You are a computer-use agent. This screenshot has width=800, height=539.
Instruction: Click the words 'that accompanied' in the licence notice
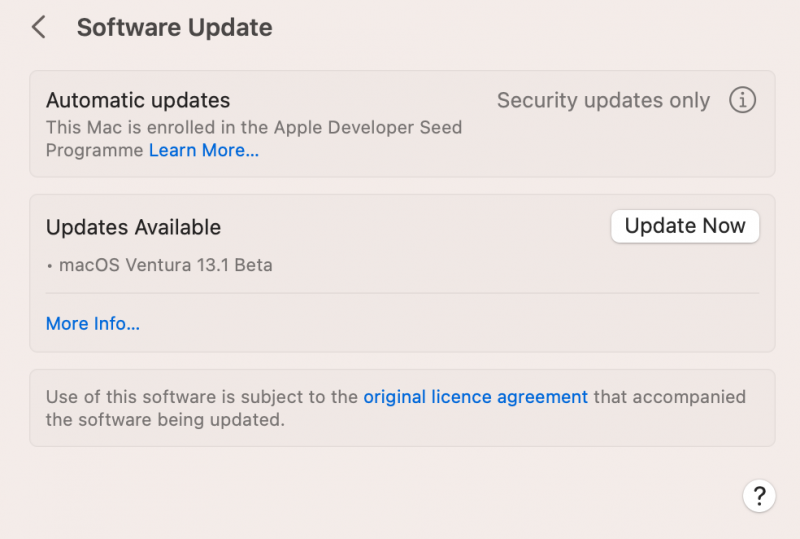tap(669, 397)
